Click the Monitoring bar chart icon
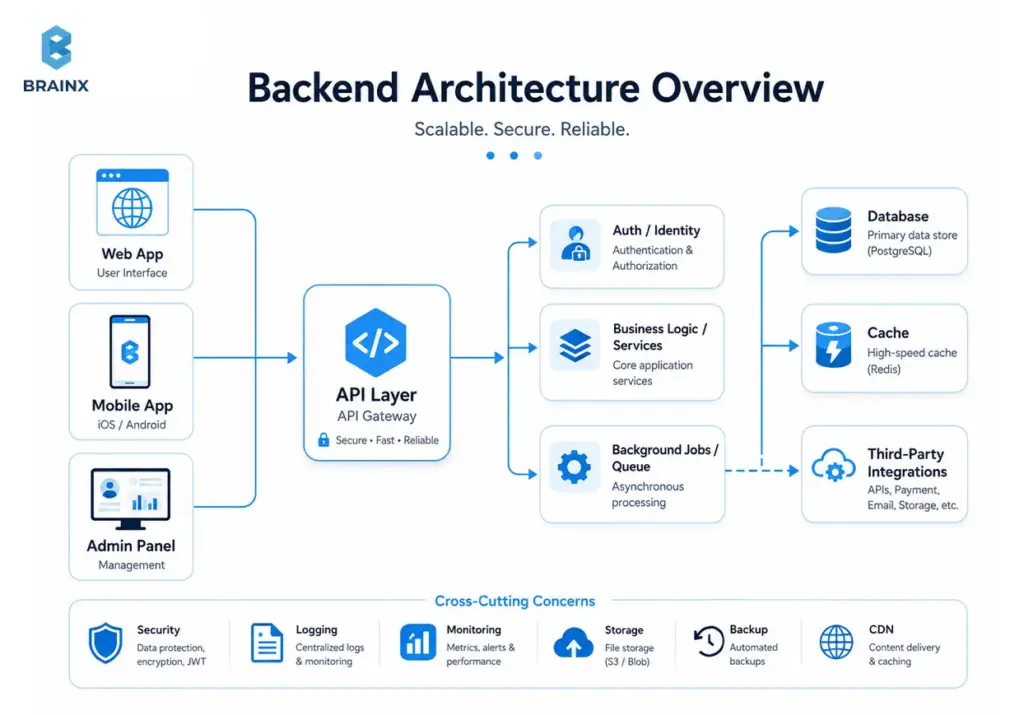Image resolution: width=1024 pixels, height=715 pixels. 418,642
